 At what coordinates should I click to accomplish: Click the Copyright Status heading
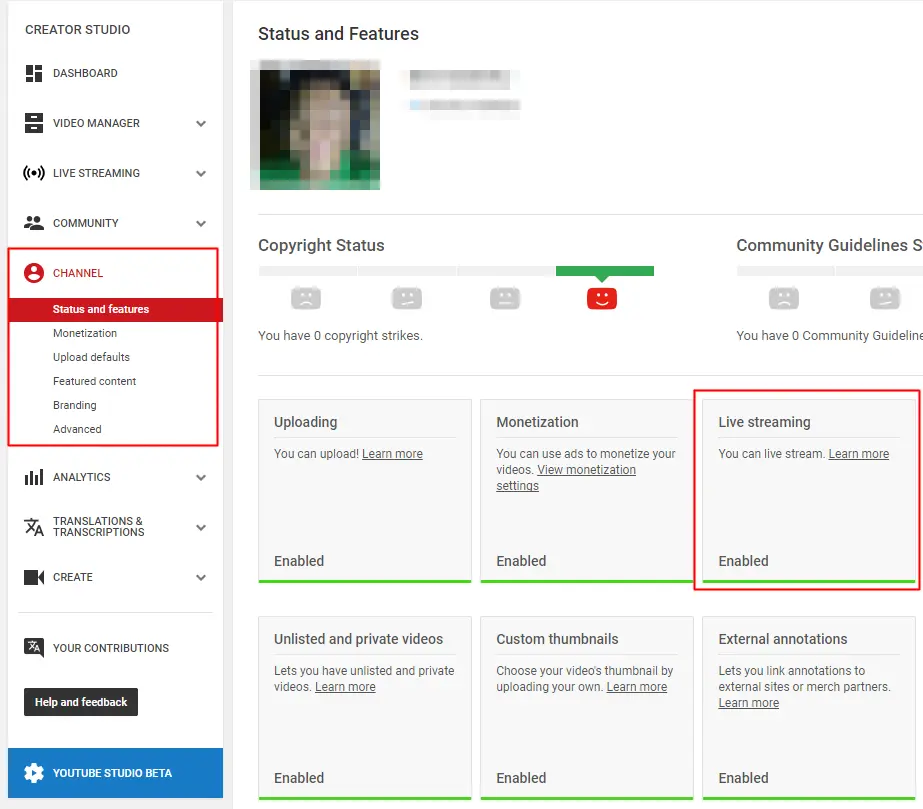pyautogui.click(x=321, y=245)
